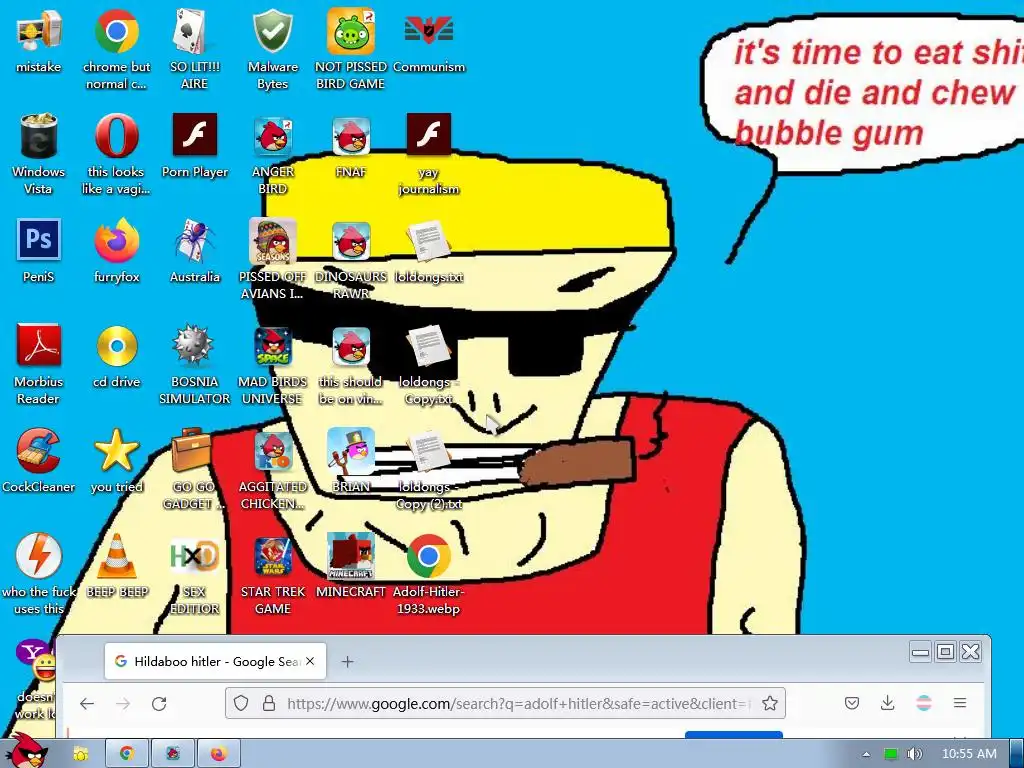1024x768 pixels.
Task: Open the tracking protection shield icon
Action: 241,703
